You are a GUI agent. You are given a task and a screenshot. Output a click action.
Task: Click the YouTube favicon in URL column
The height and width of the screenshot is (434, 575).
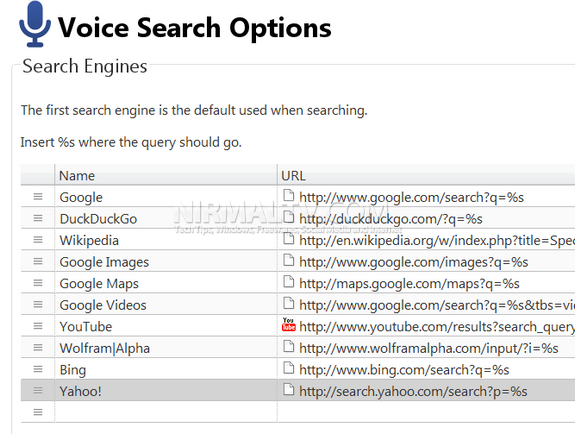pos(289,325)
